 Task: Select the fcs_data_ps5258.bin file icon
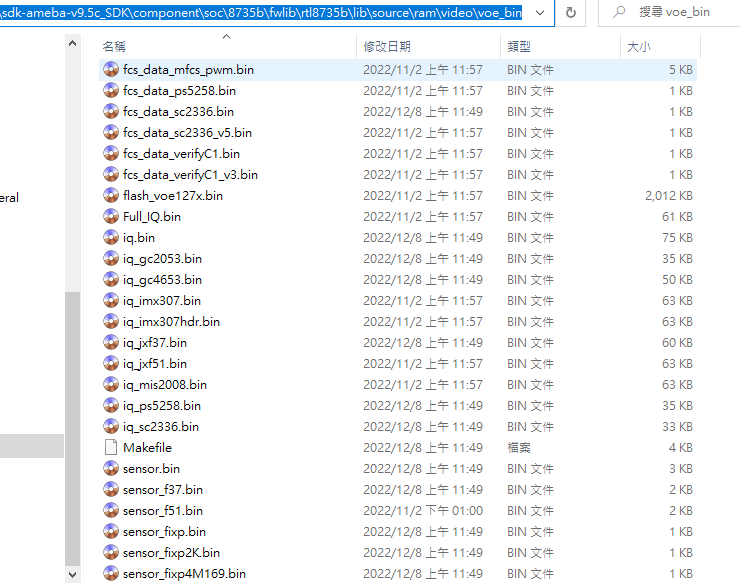click(x=111, y=91)
